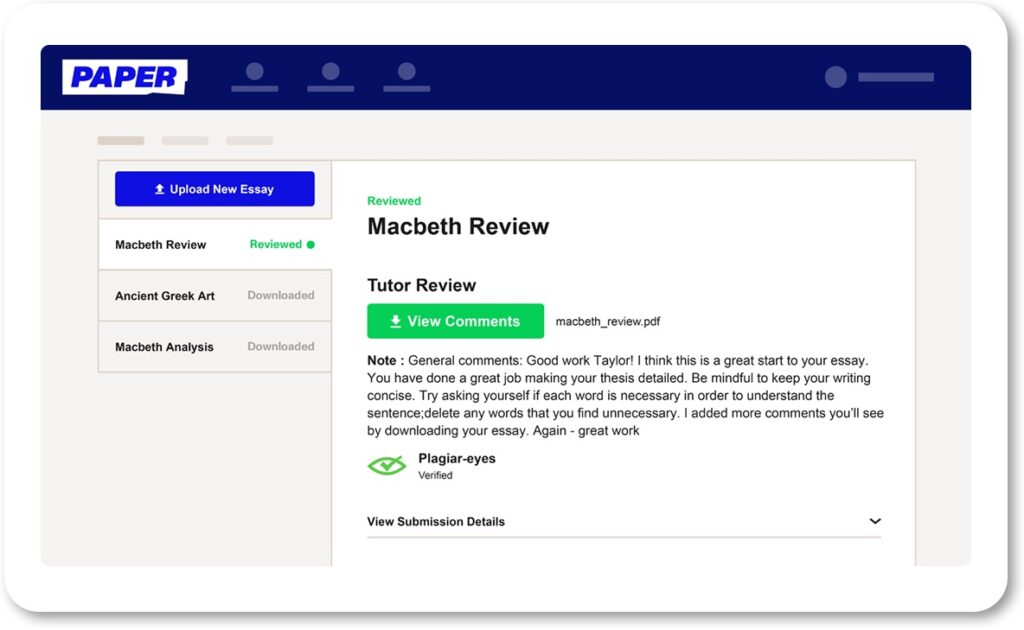
Task: Click the Downloaded status for Macbeth Analysis
Action: [281, 347]
